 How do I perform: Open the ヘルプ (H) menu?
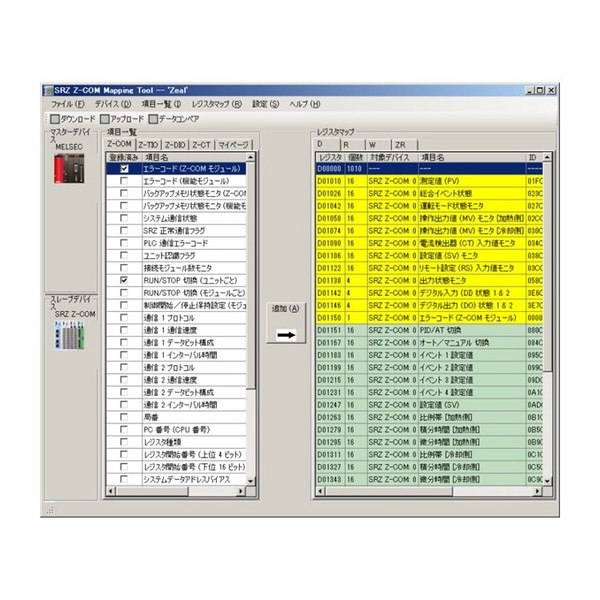click(x=305, y=104)
